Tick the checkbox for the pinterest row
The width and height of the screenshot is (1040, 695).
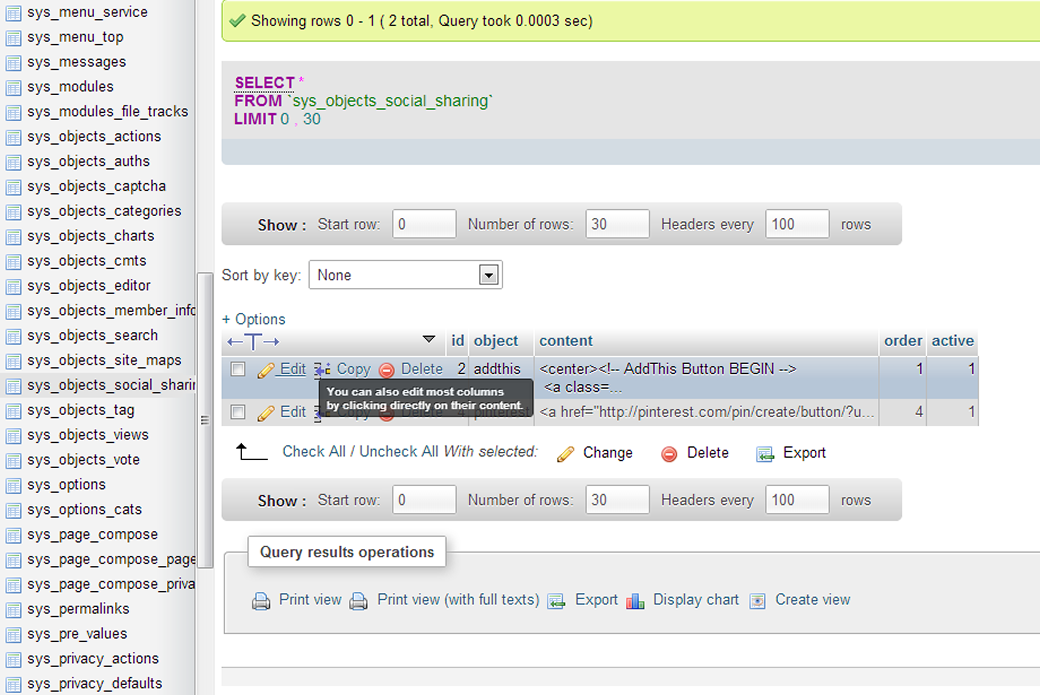pyautogui.click(x=238, y=411)
